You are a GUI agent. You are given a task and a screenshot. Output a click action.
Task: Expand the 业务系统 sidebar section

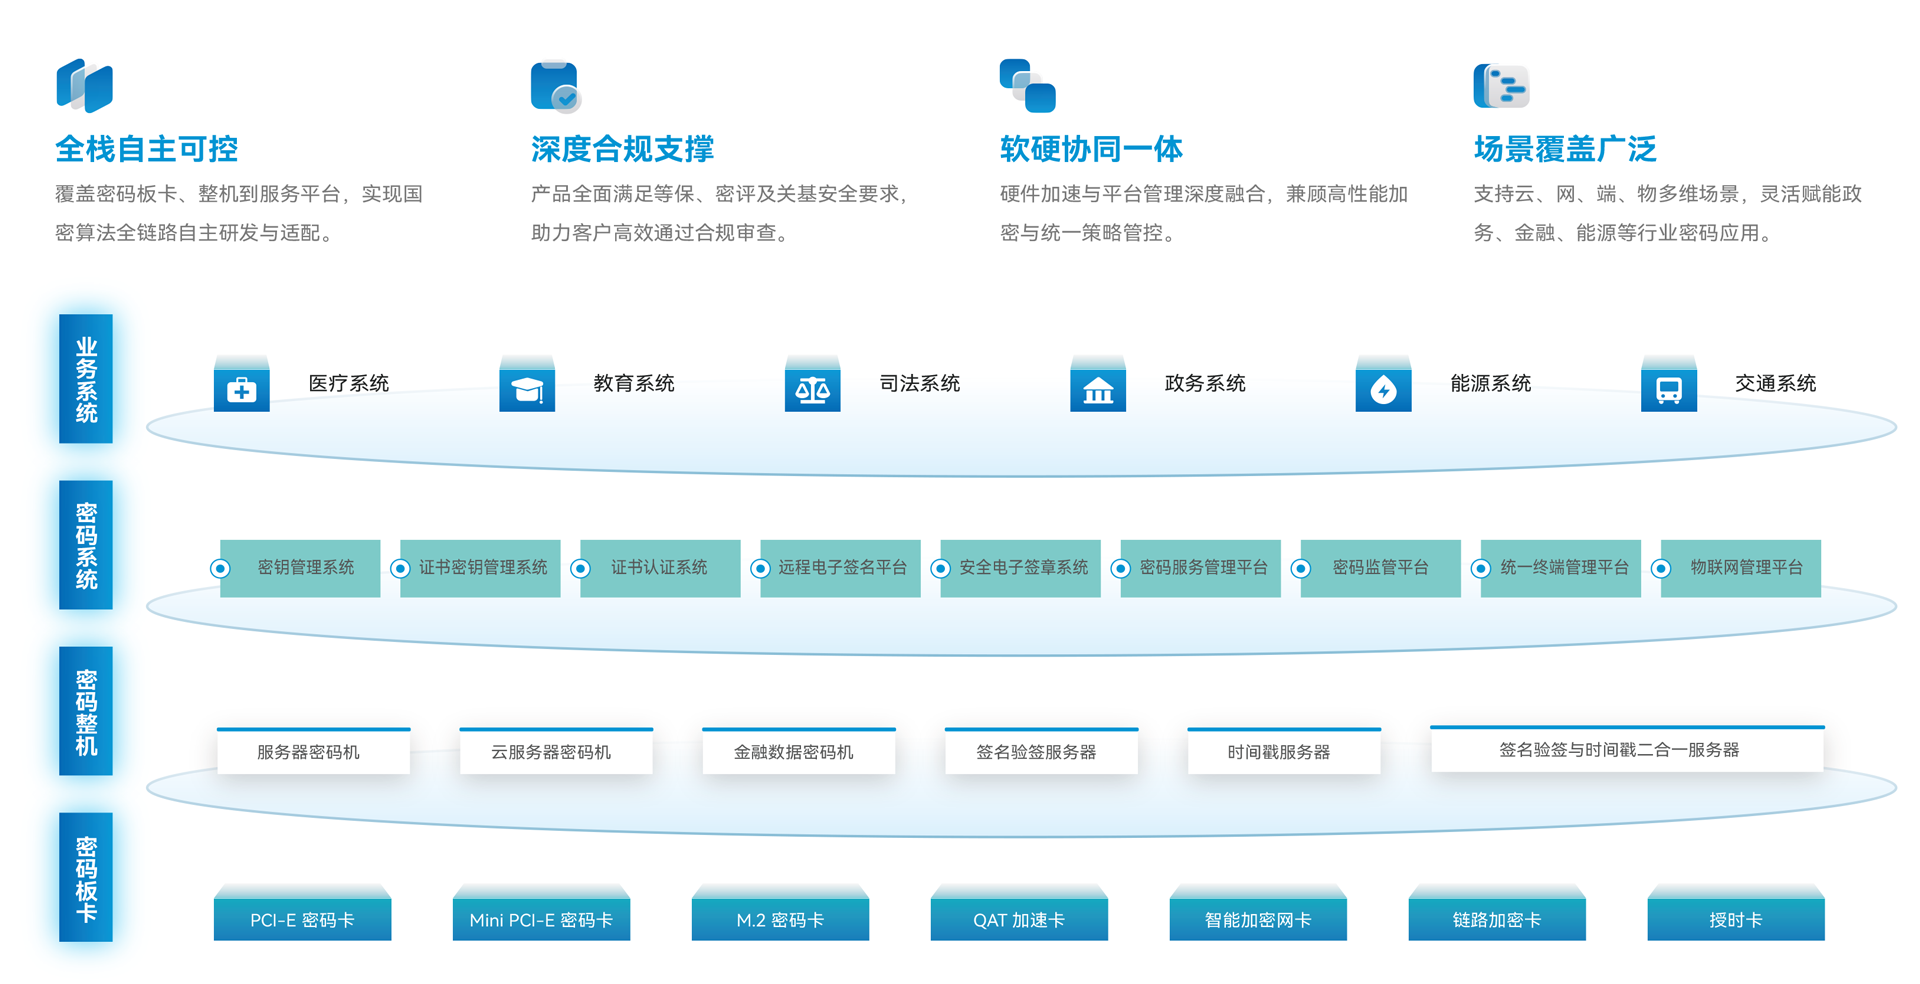86,379
